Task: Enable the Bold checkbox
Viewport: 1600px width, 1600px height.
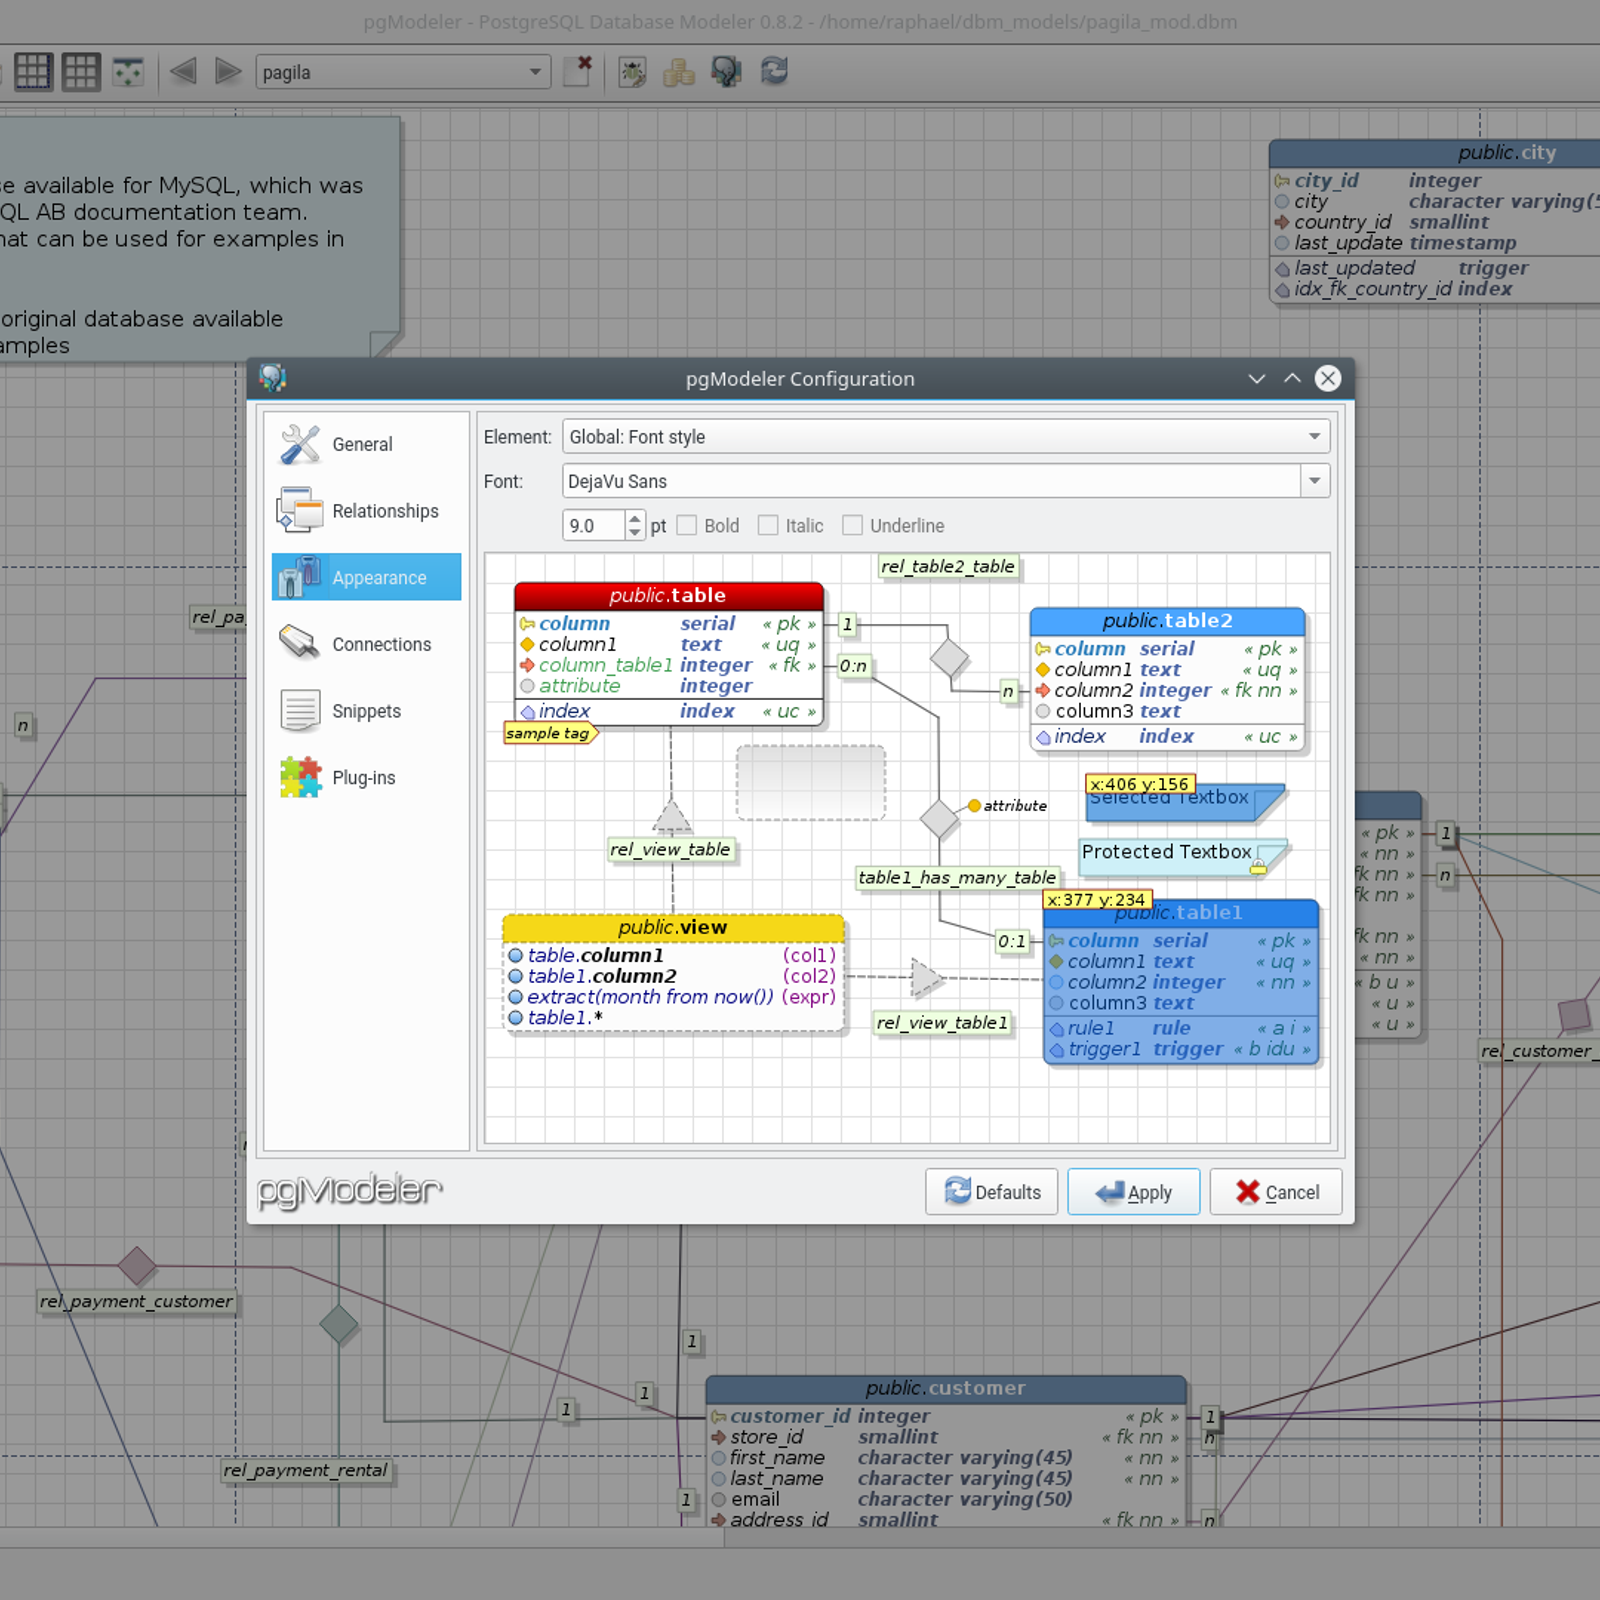Action: [x=686, y=525]
